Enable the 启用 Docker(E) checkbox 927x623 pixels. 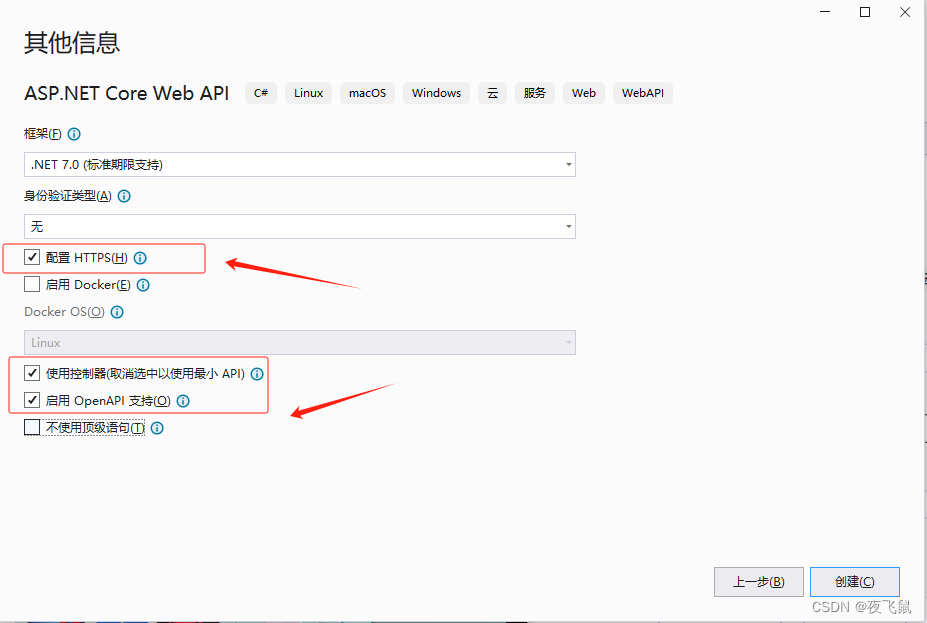[x=32, y=284]
